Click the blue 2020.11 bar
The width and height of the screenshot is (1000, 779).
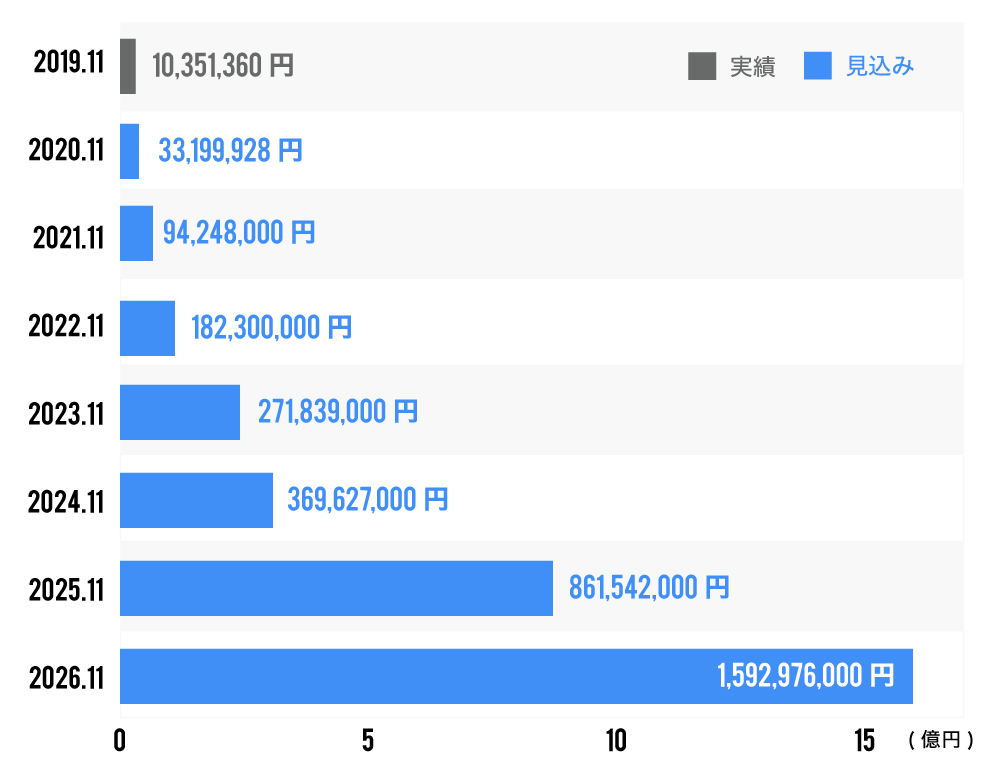(x=129, y=151)
